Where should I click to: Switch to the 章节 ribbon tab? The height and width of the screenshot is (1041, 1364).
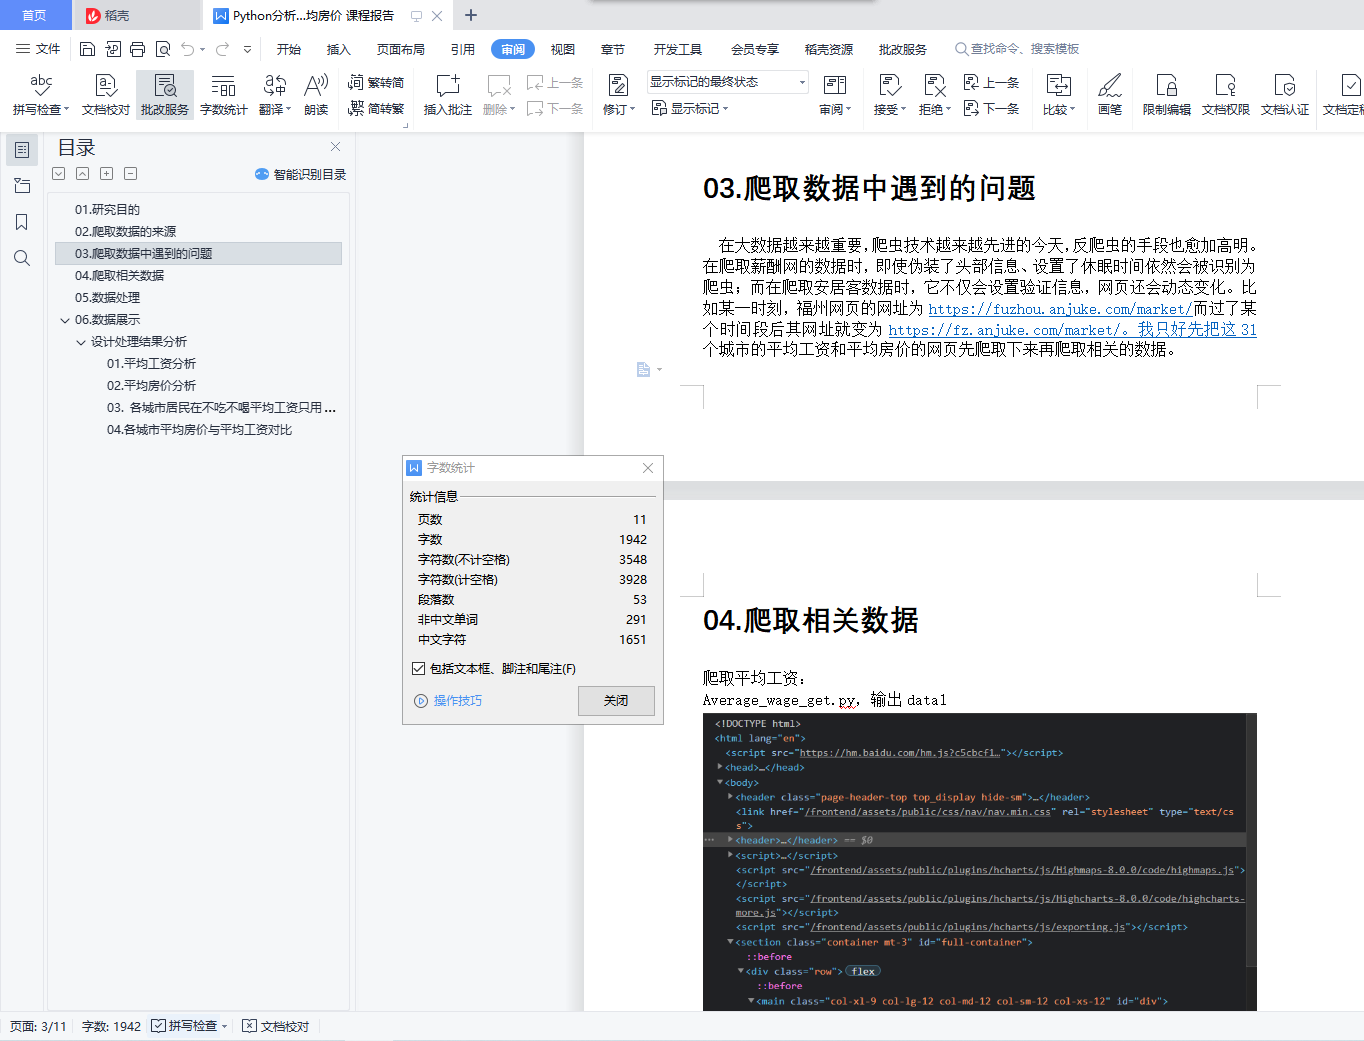tap(613, 49)
